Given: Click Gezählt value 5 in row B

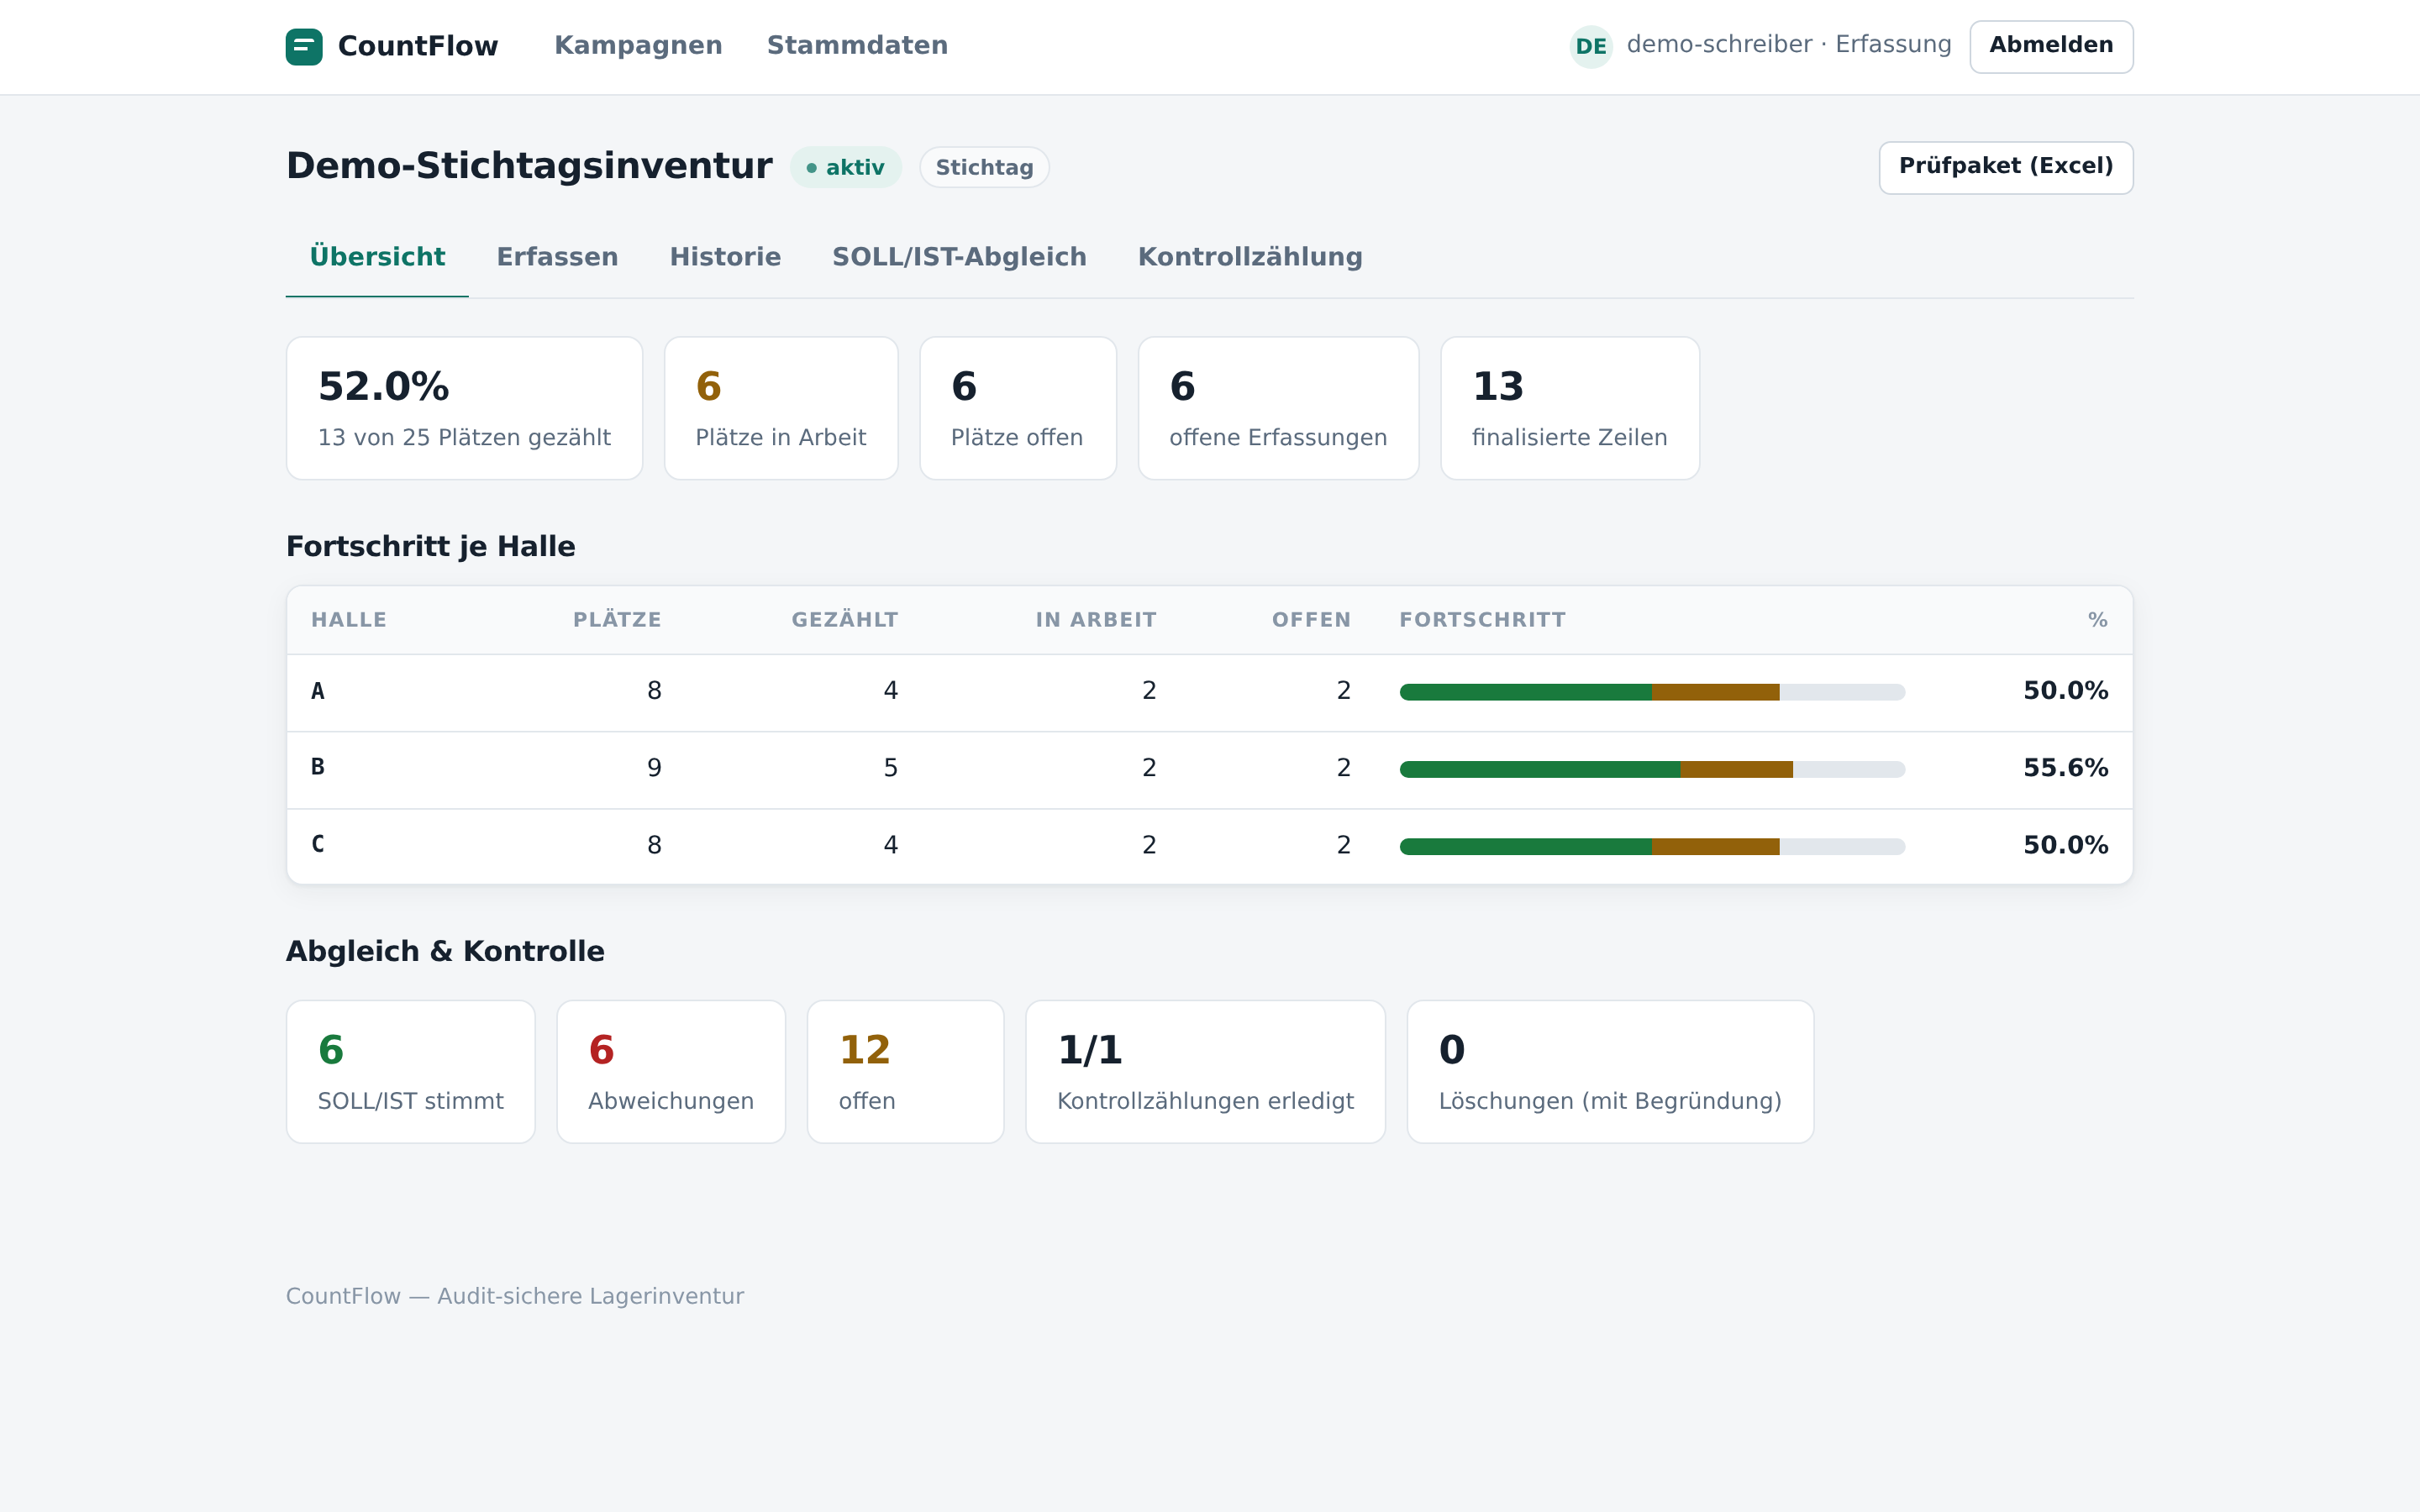Looking at the screenshot, I should 890,768.
